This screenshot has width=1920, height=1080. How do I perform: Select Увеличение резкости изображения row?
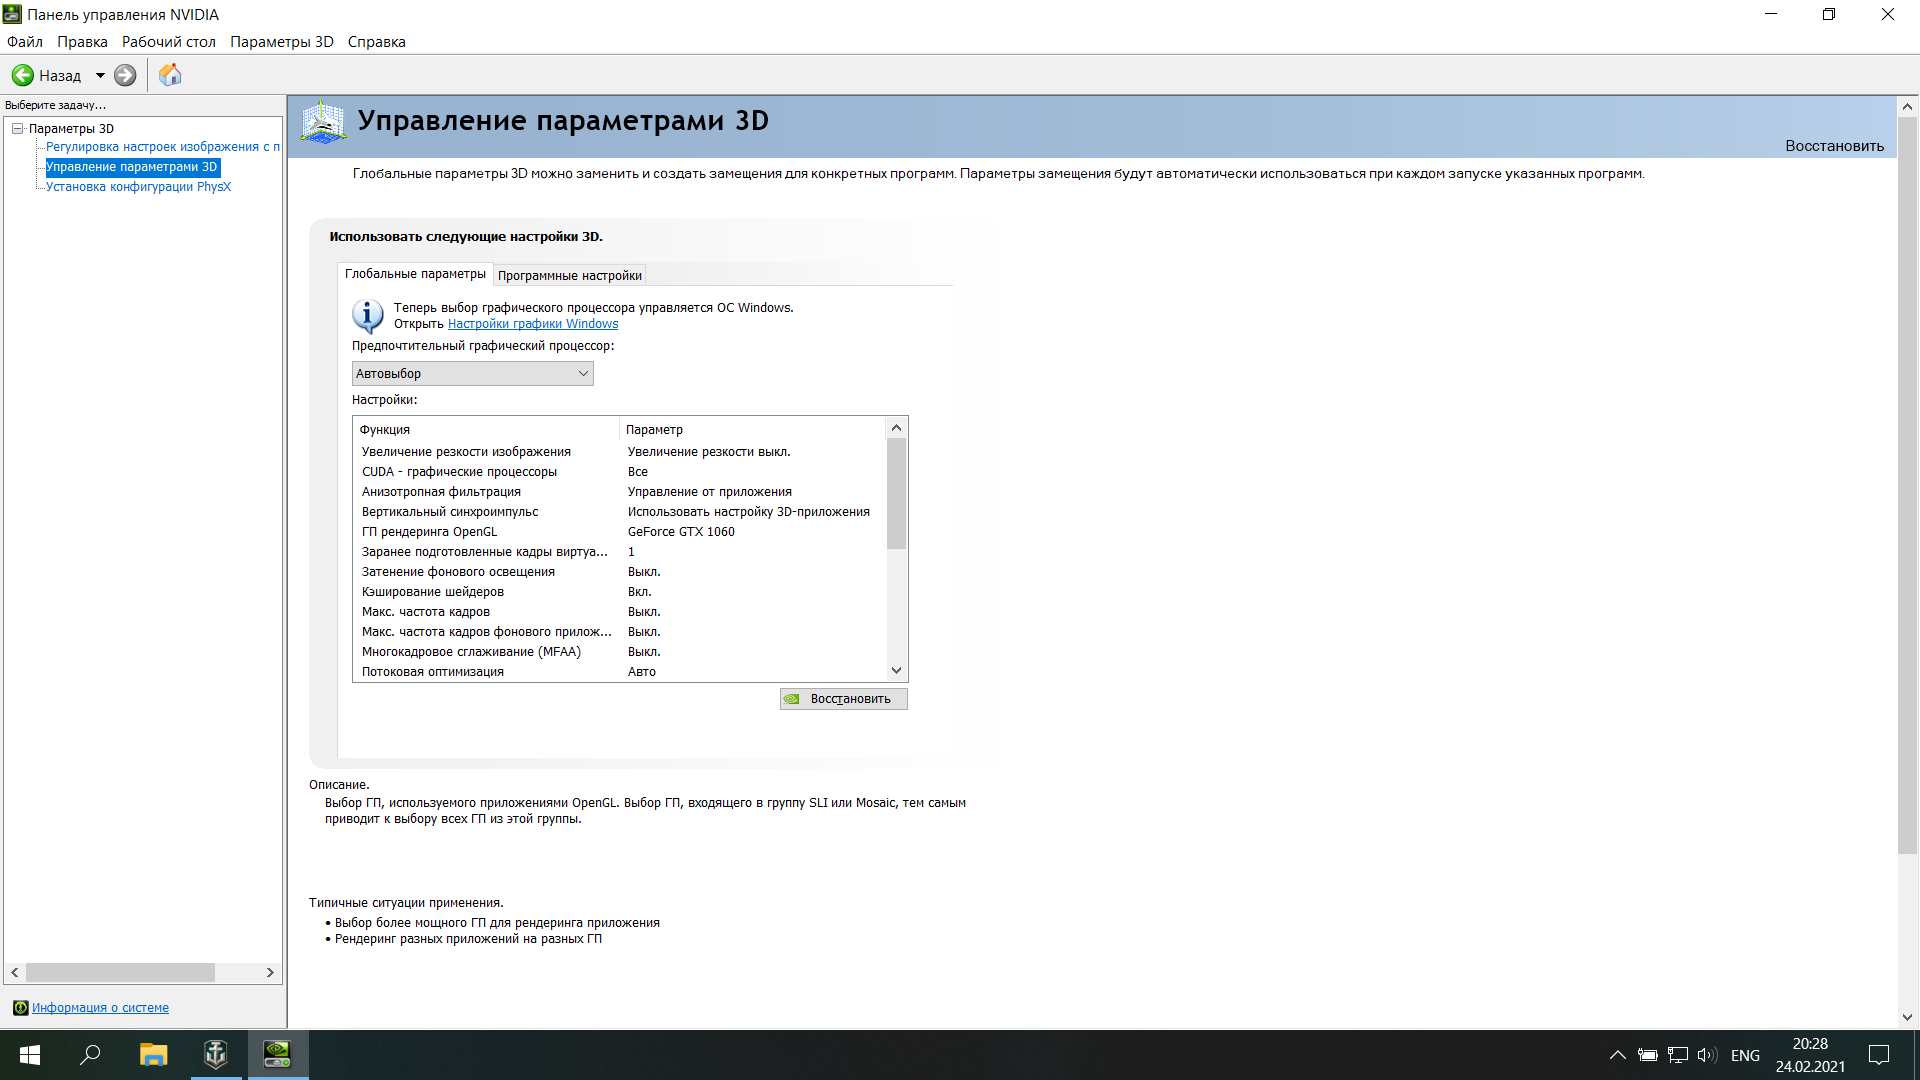(x=620, y=452)
